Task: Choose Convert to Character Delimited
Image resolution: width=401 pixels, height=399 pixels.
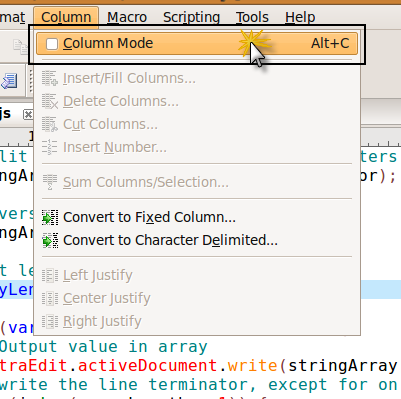Action: pyautogui.click(x=197, y=240)
